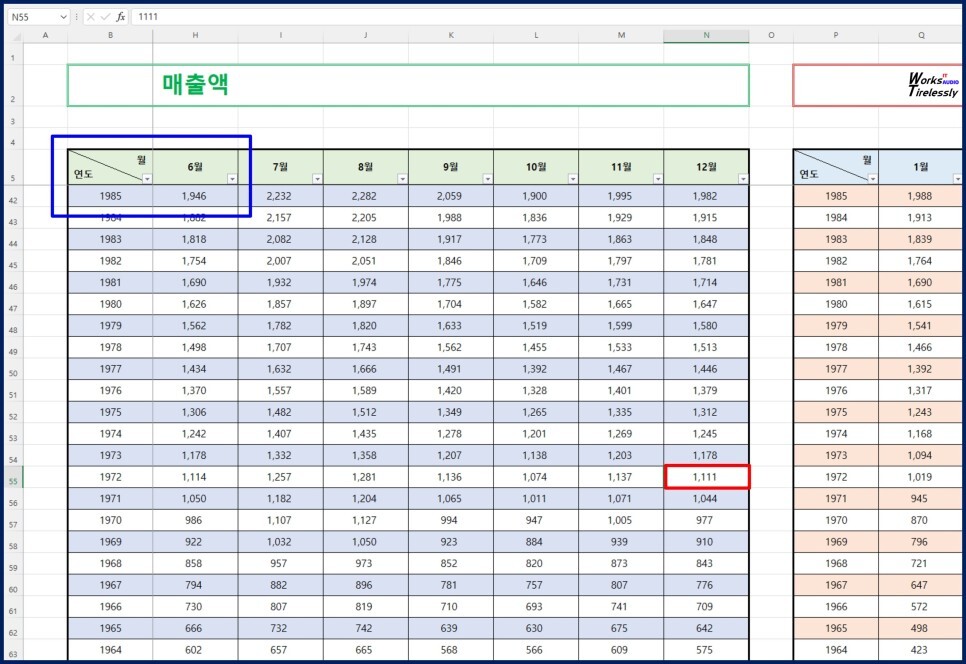This screenshot has height=664, width=966.
Task: Open the 8월 column filter dropdown
Action: coord(402,179)
